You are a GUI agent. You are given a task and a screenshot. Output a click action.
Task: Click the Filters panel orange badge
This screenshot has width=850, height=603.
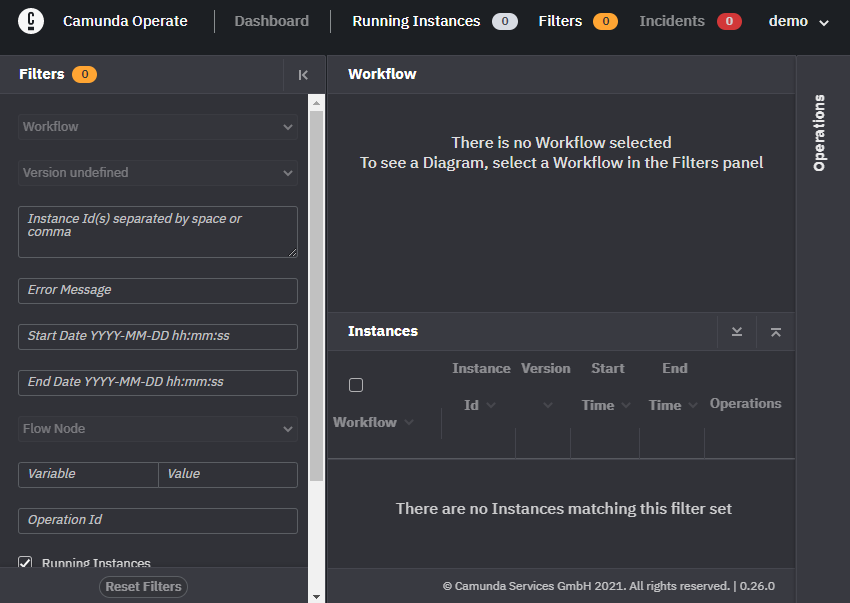(x=85, y=74)
